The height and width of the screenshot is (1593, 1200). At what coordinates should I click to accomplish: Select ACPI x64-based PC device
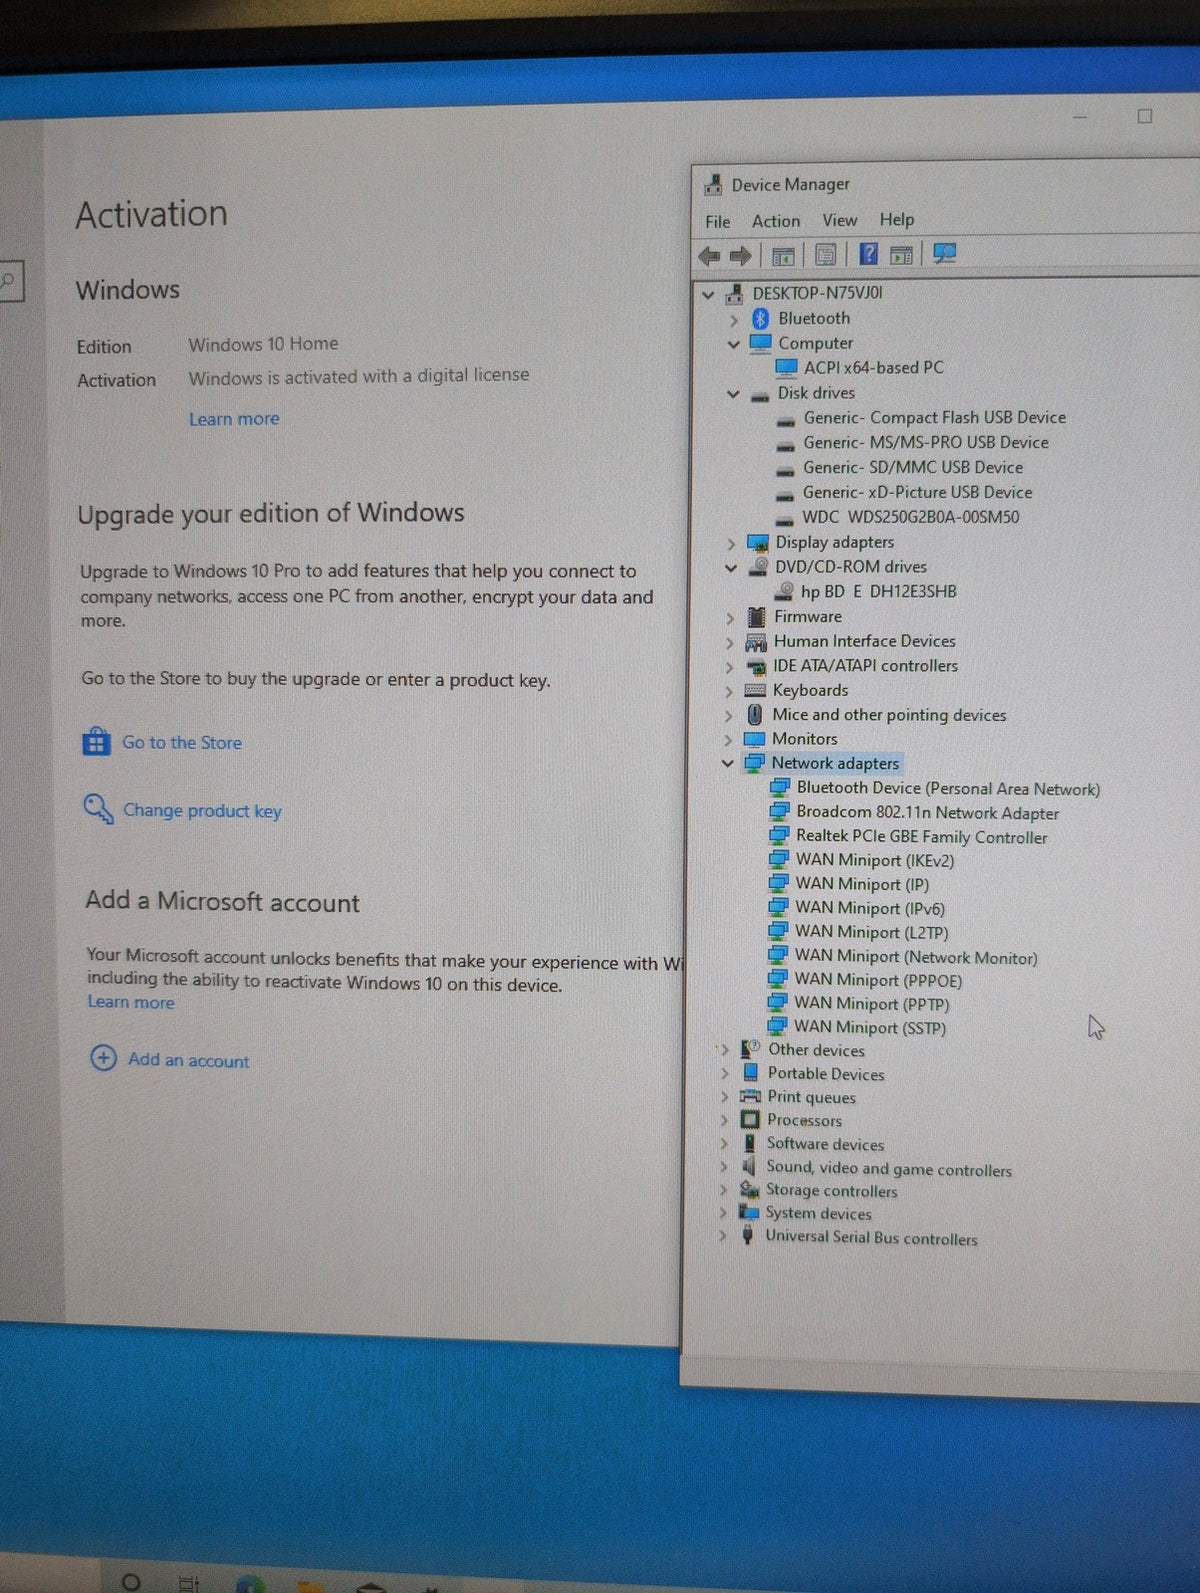873,368
